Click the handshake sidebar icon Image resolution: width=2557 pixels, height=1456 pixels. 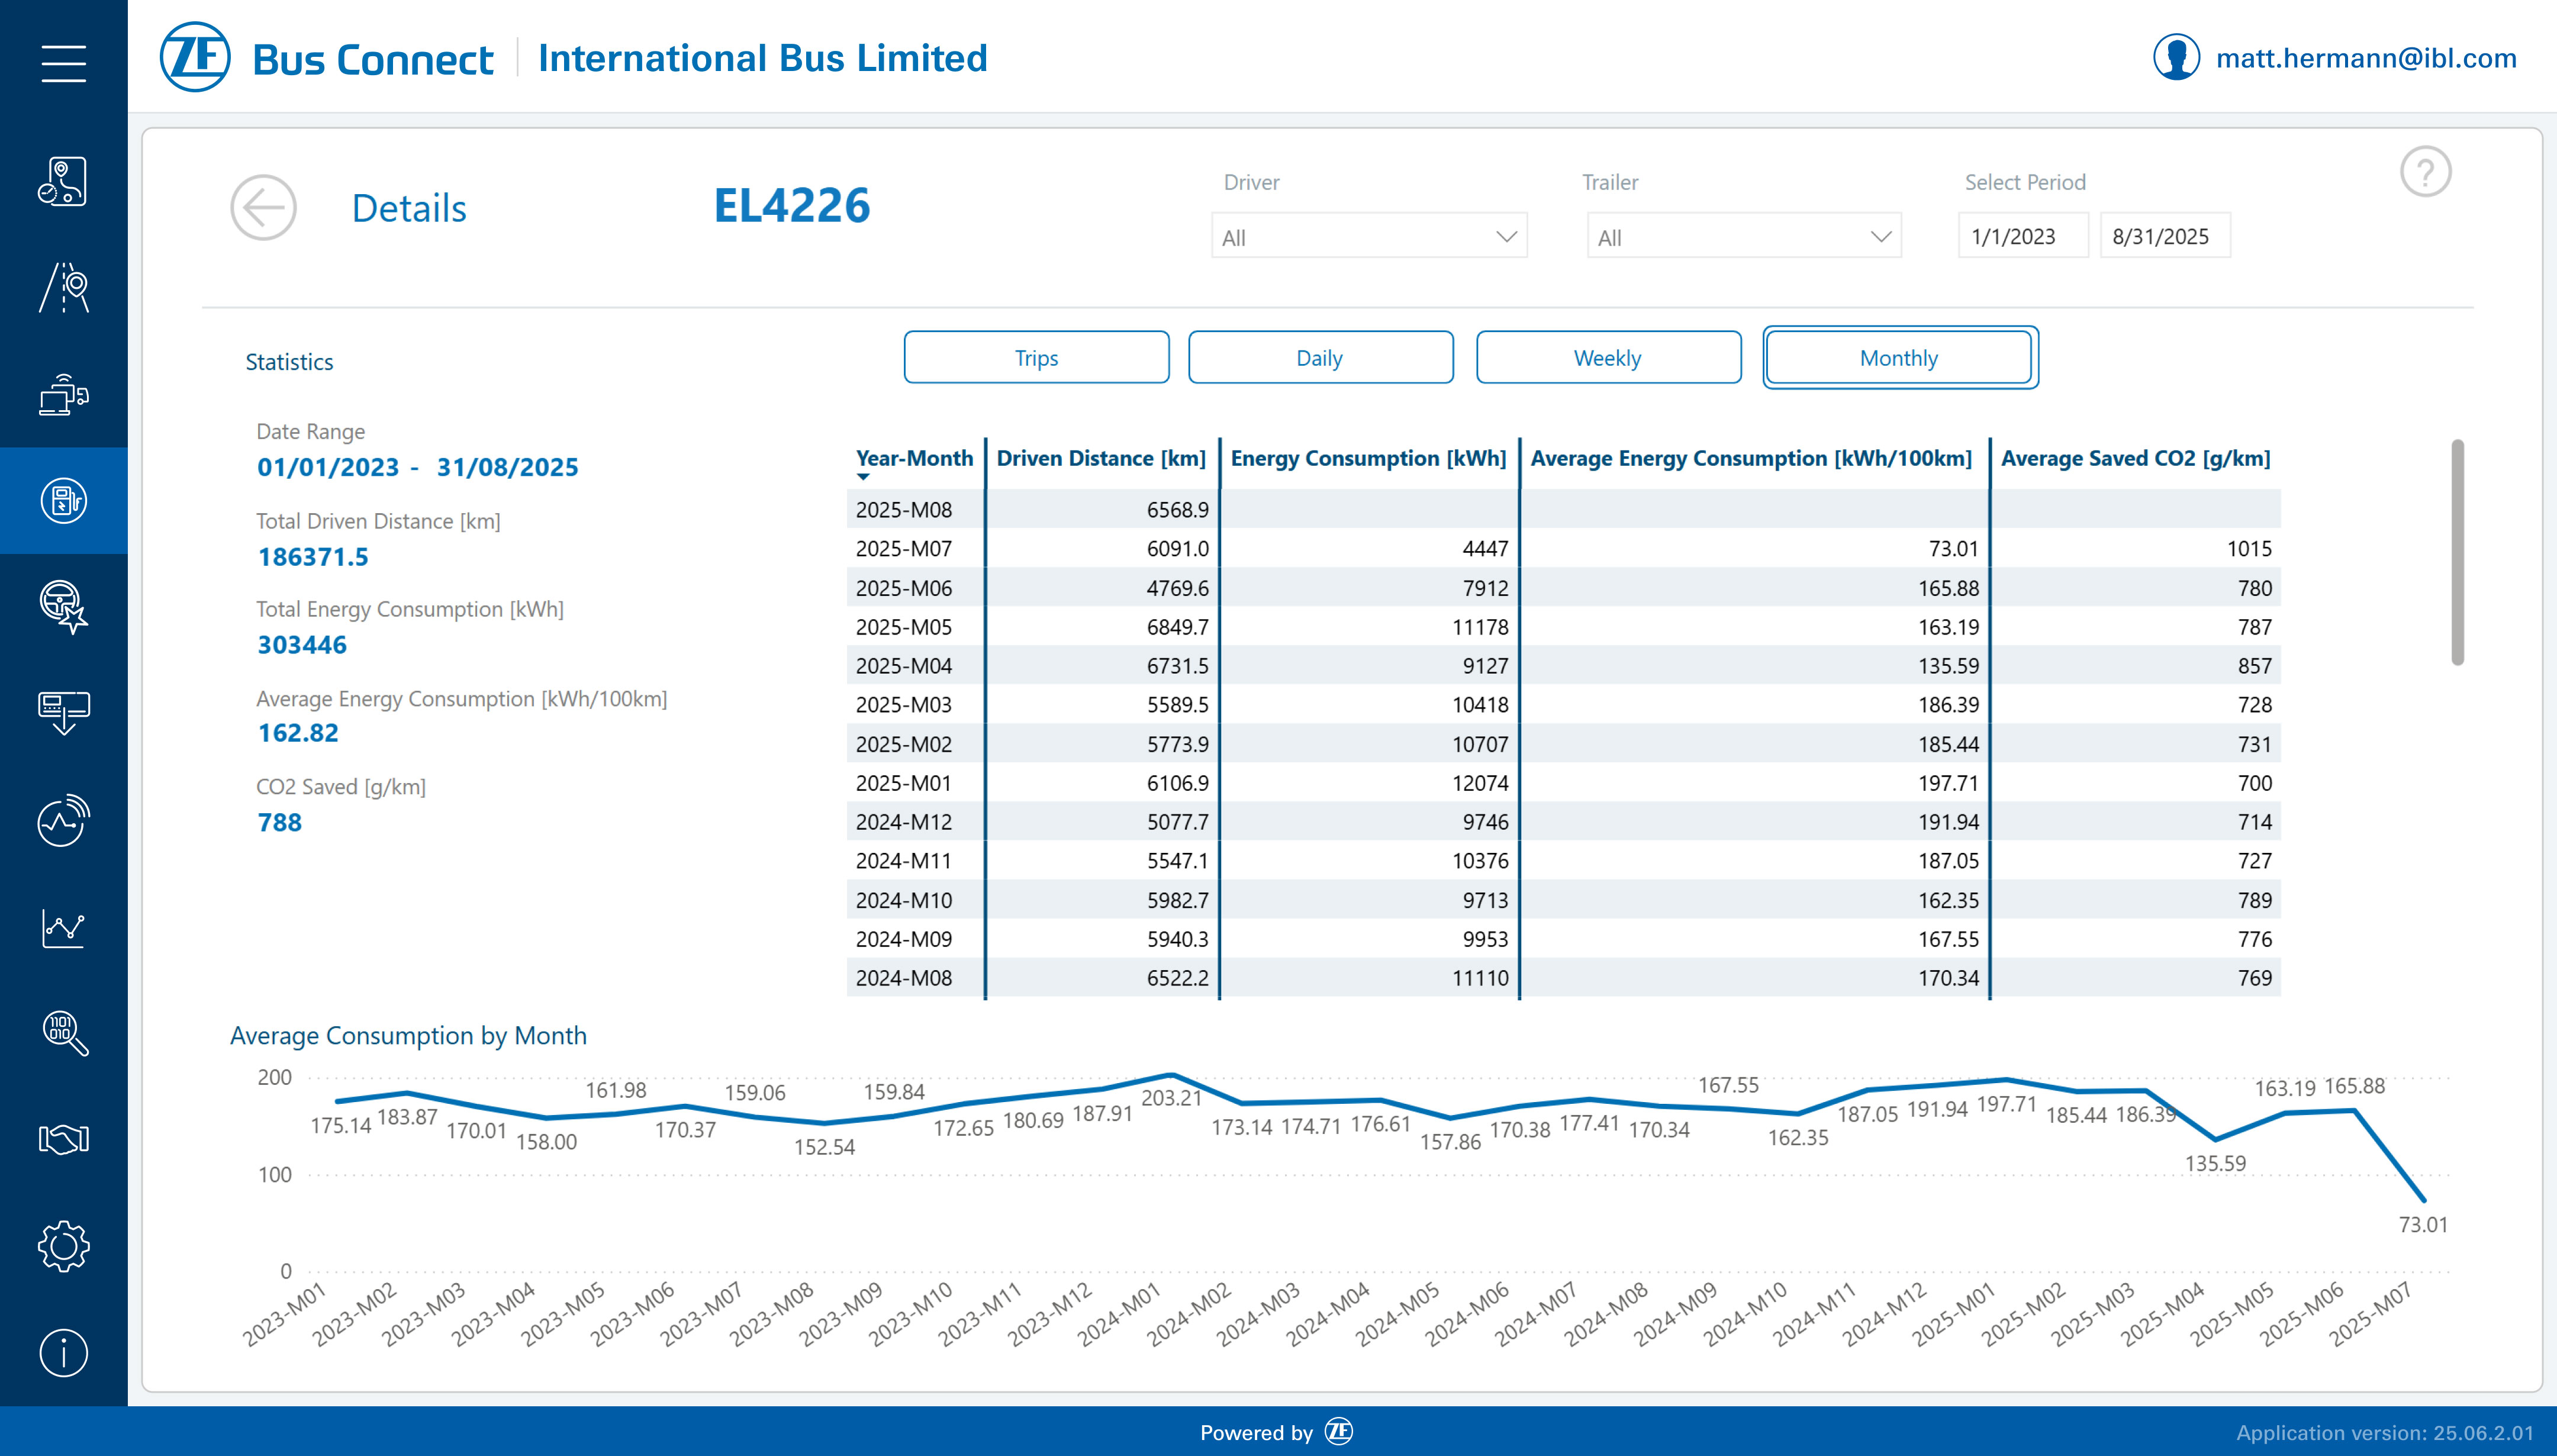[x=63, y=1139]
